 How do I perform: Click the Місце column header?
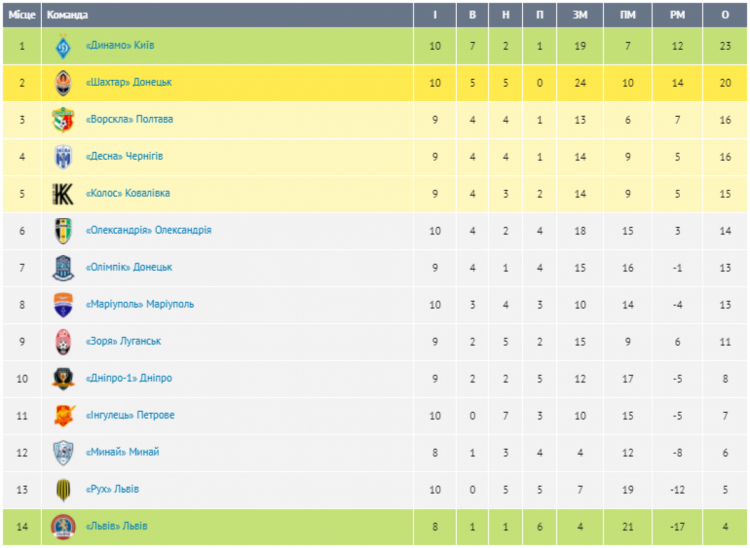click(22, 15)
